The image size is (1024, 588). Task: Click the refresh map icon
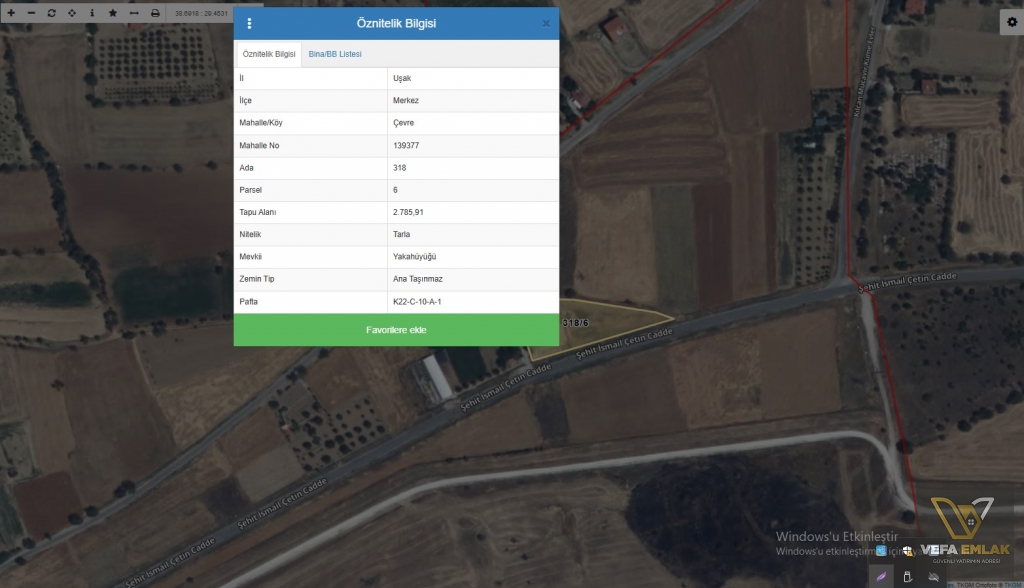pos(52,13)
